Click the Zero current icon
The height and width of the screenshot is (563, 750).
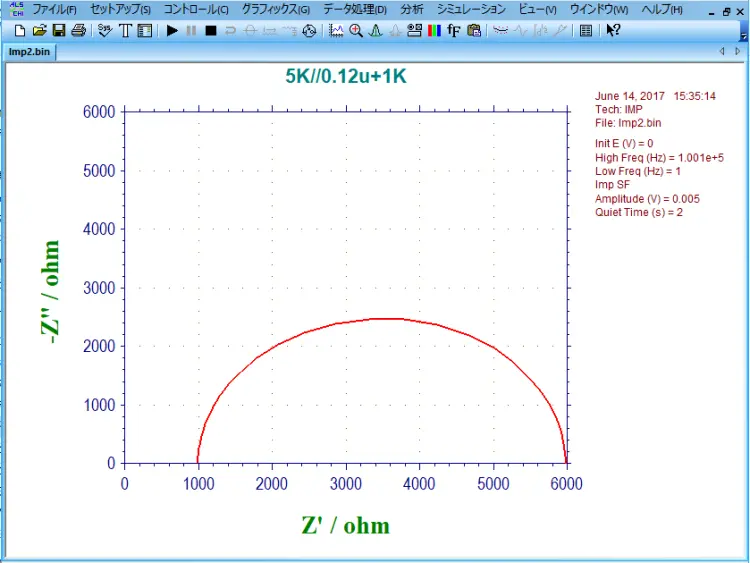pos(250,31)
